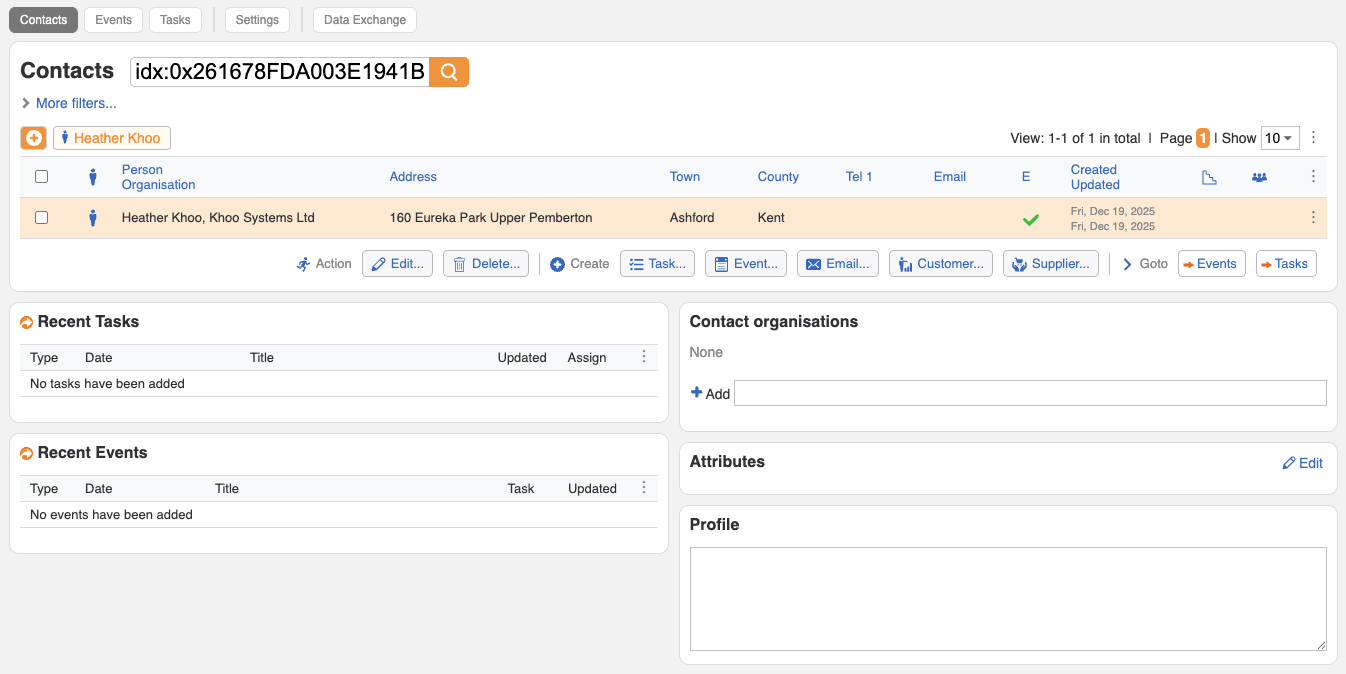Click the group people column icon
Image resolution: width=1346 pixels, height=674 pixels.
coord(1259,177)
